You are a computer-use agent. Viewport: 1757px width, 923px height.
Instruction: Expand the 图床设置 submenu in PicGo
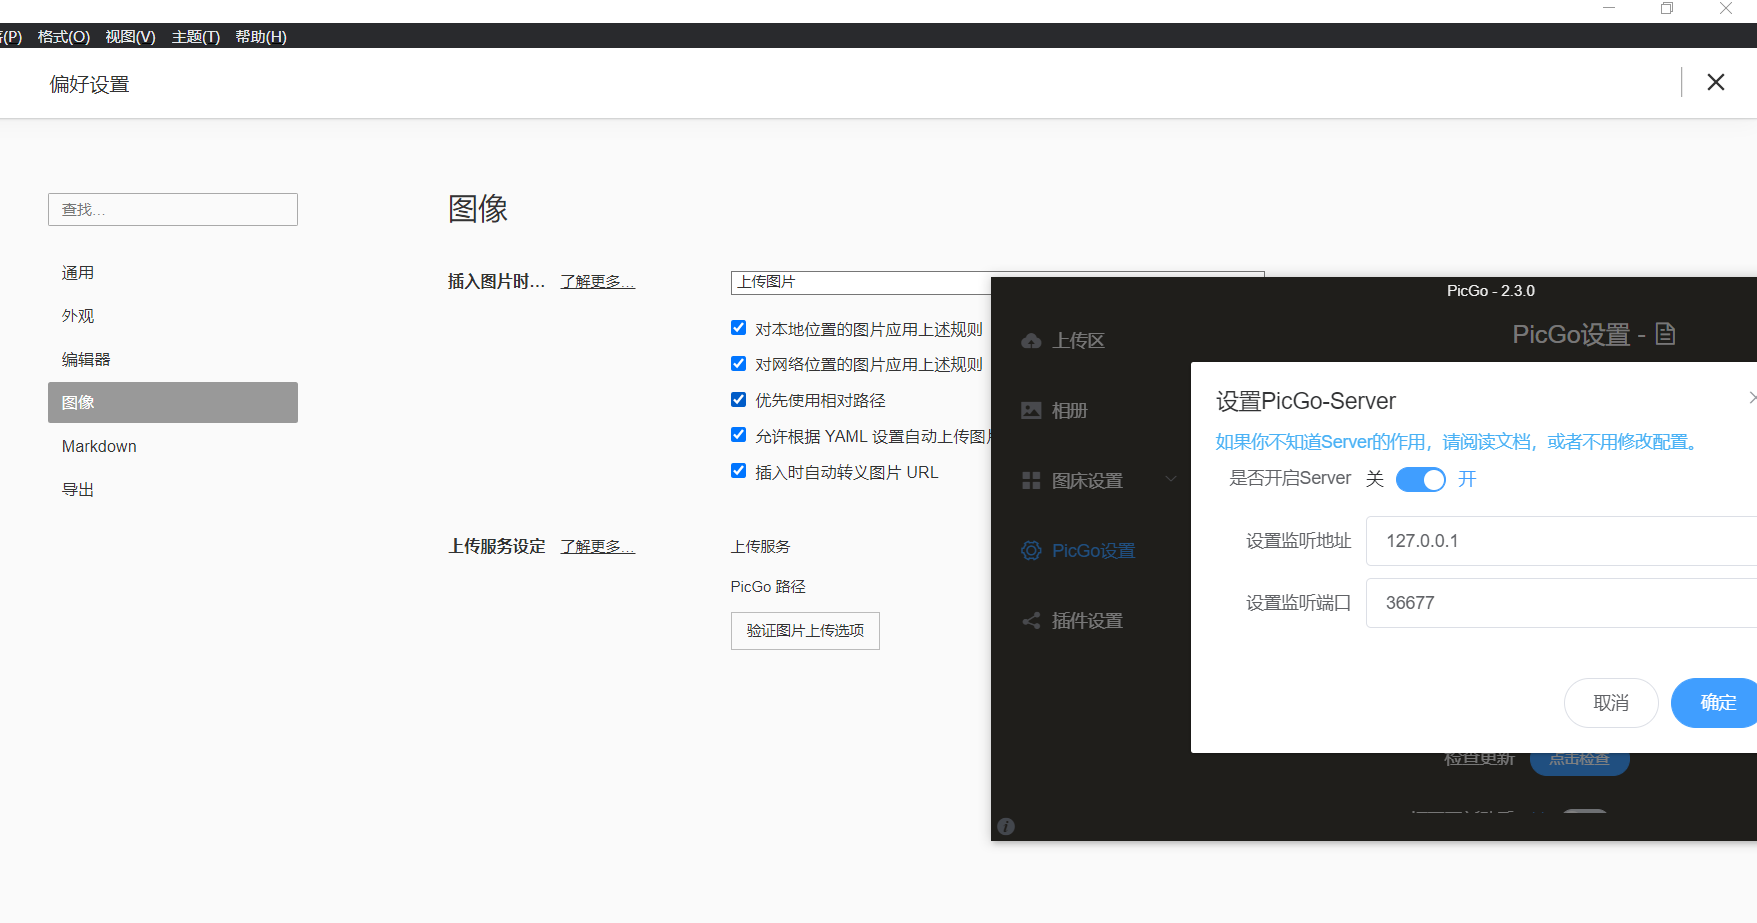1099,481
